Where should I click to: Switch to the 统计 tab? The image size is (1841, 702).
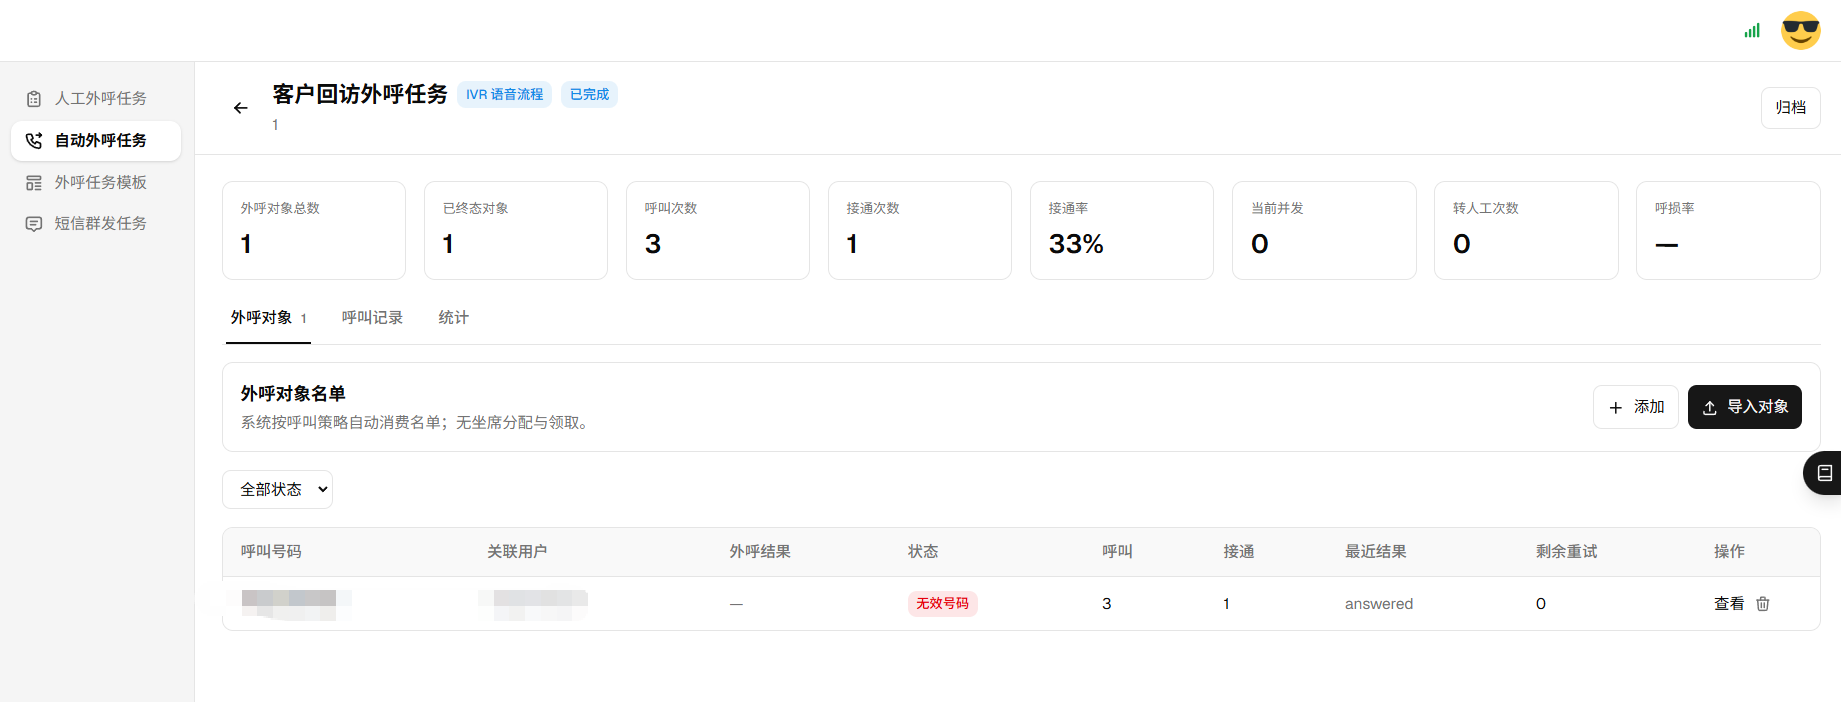[453, 318]
